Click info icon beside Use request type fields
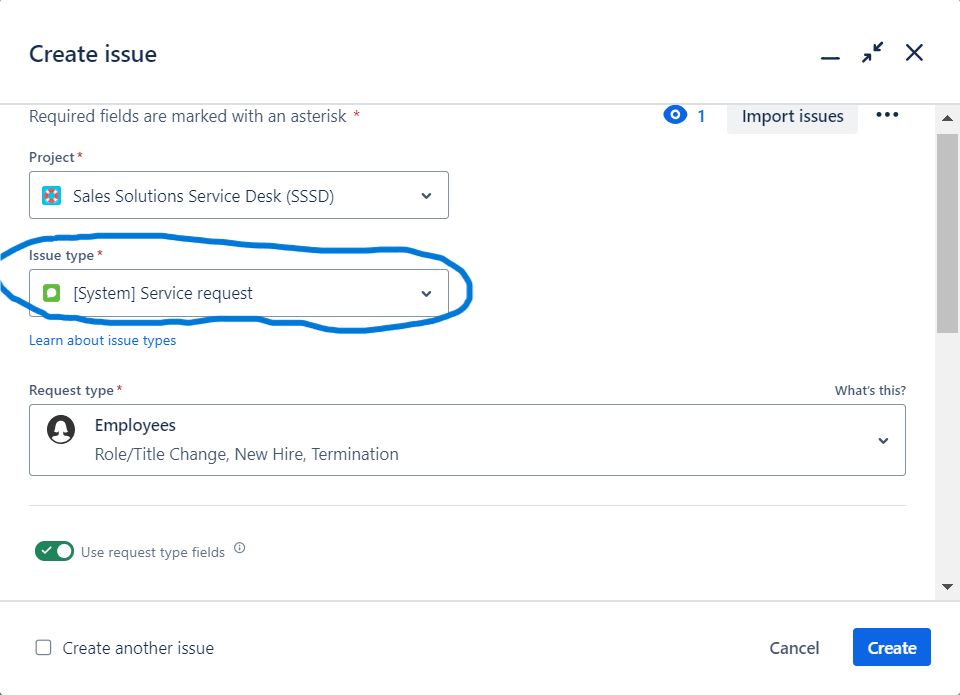 (x=240, y=548)
